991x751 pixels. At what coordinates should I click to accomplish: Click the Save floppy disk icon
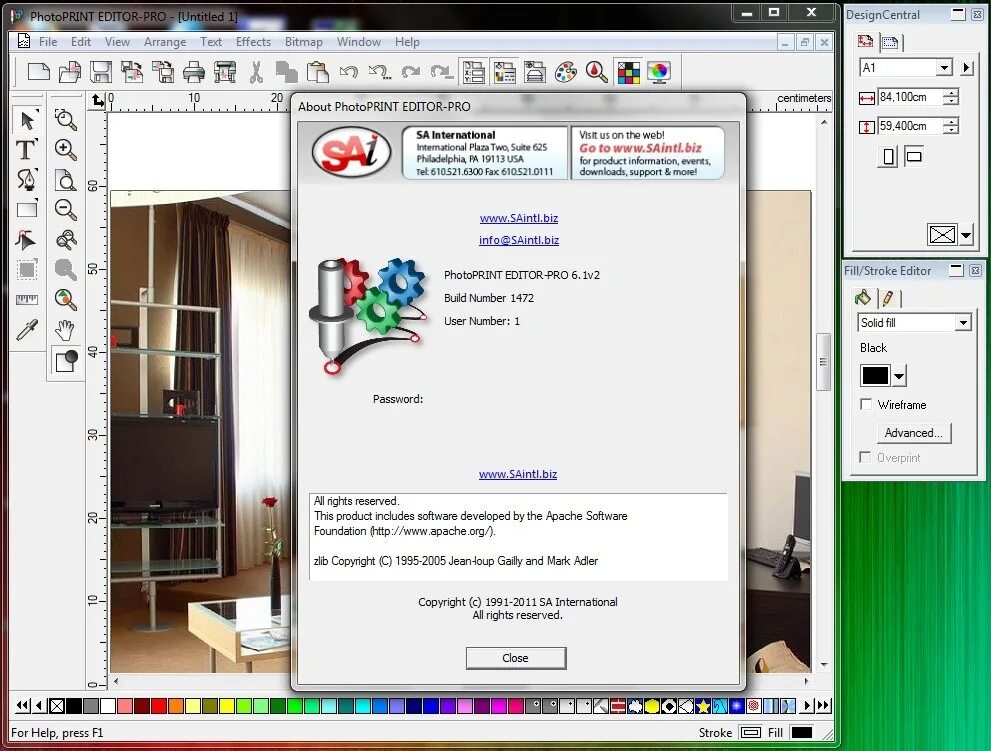click(x=100, y=72)
